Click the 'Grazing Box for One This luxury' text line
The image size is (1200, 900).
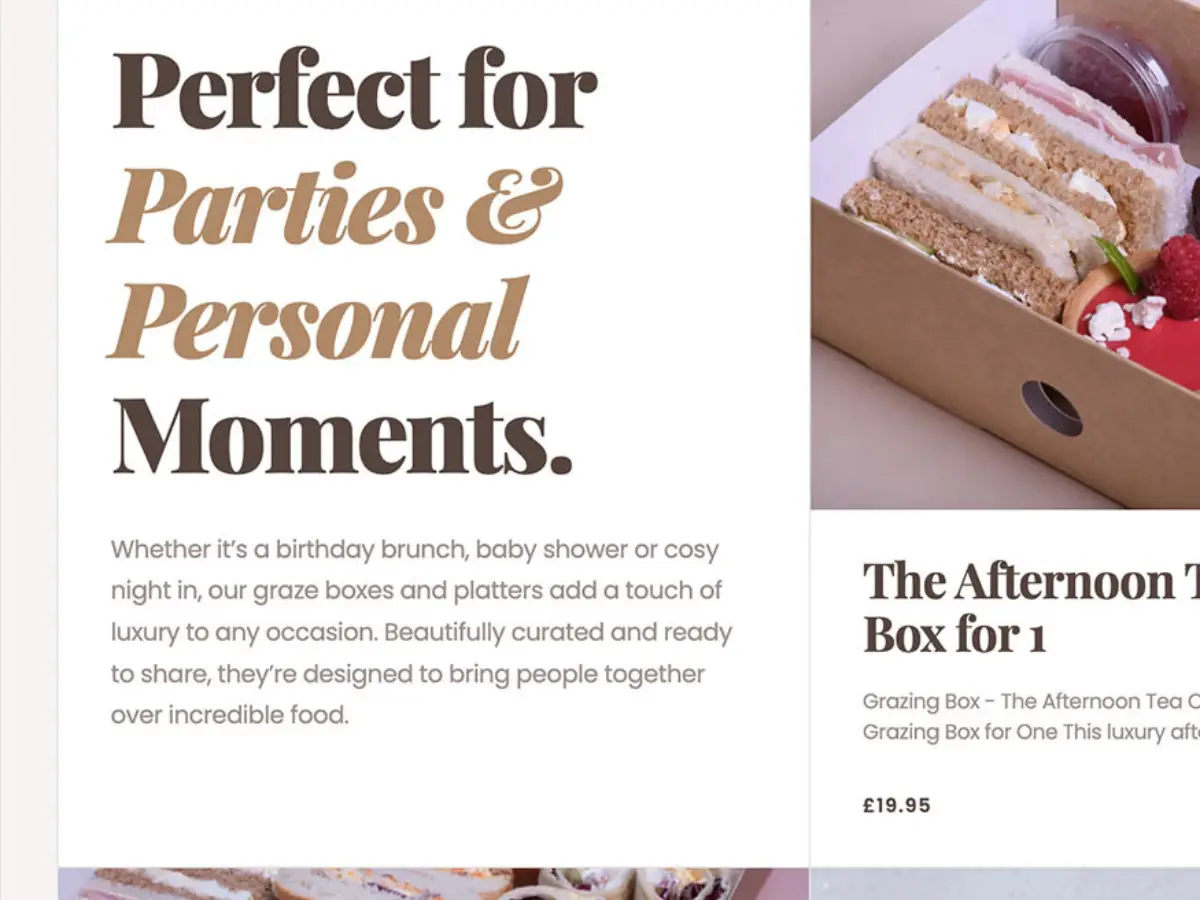click(1031, 732)
